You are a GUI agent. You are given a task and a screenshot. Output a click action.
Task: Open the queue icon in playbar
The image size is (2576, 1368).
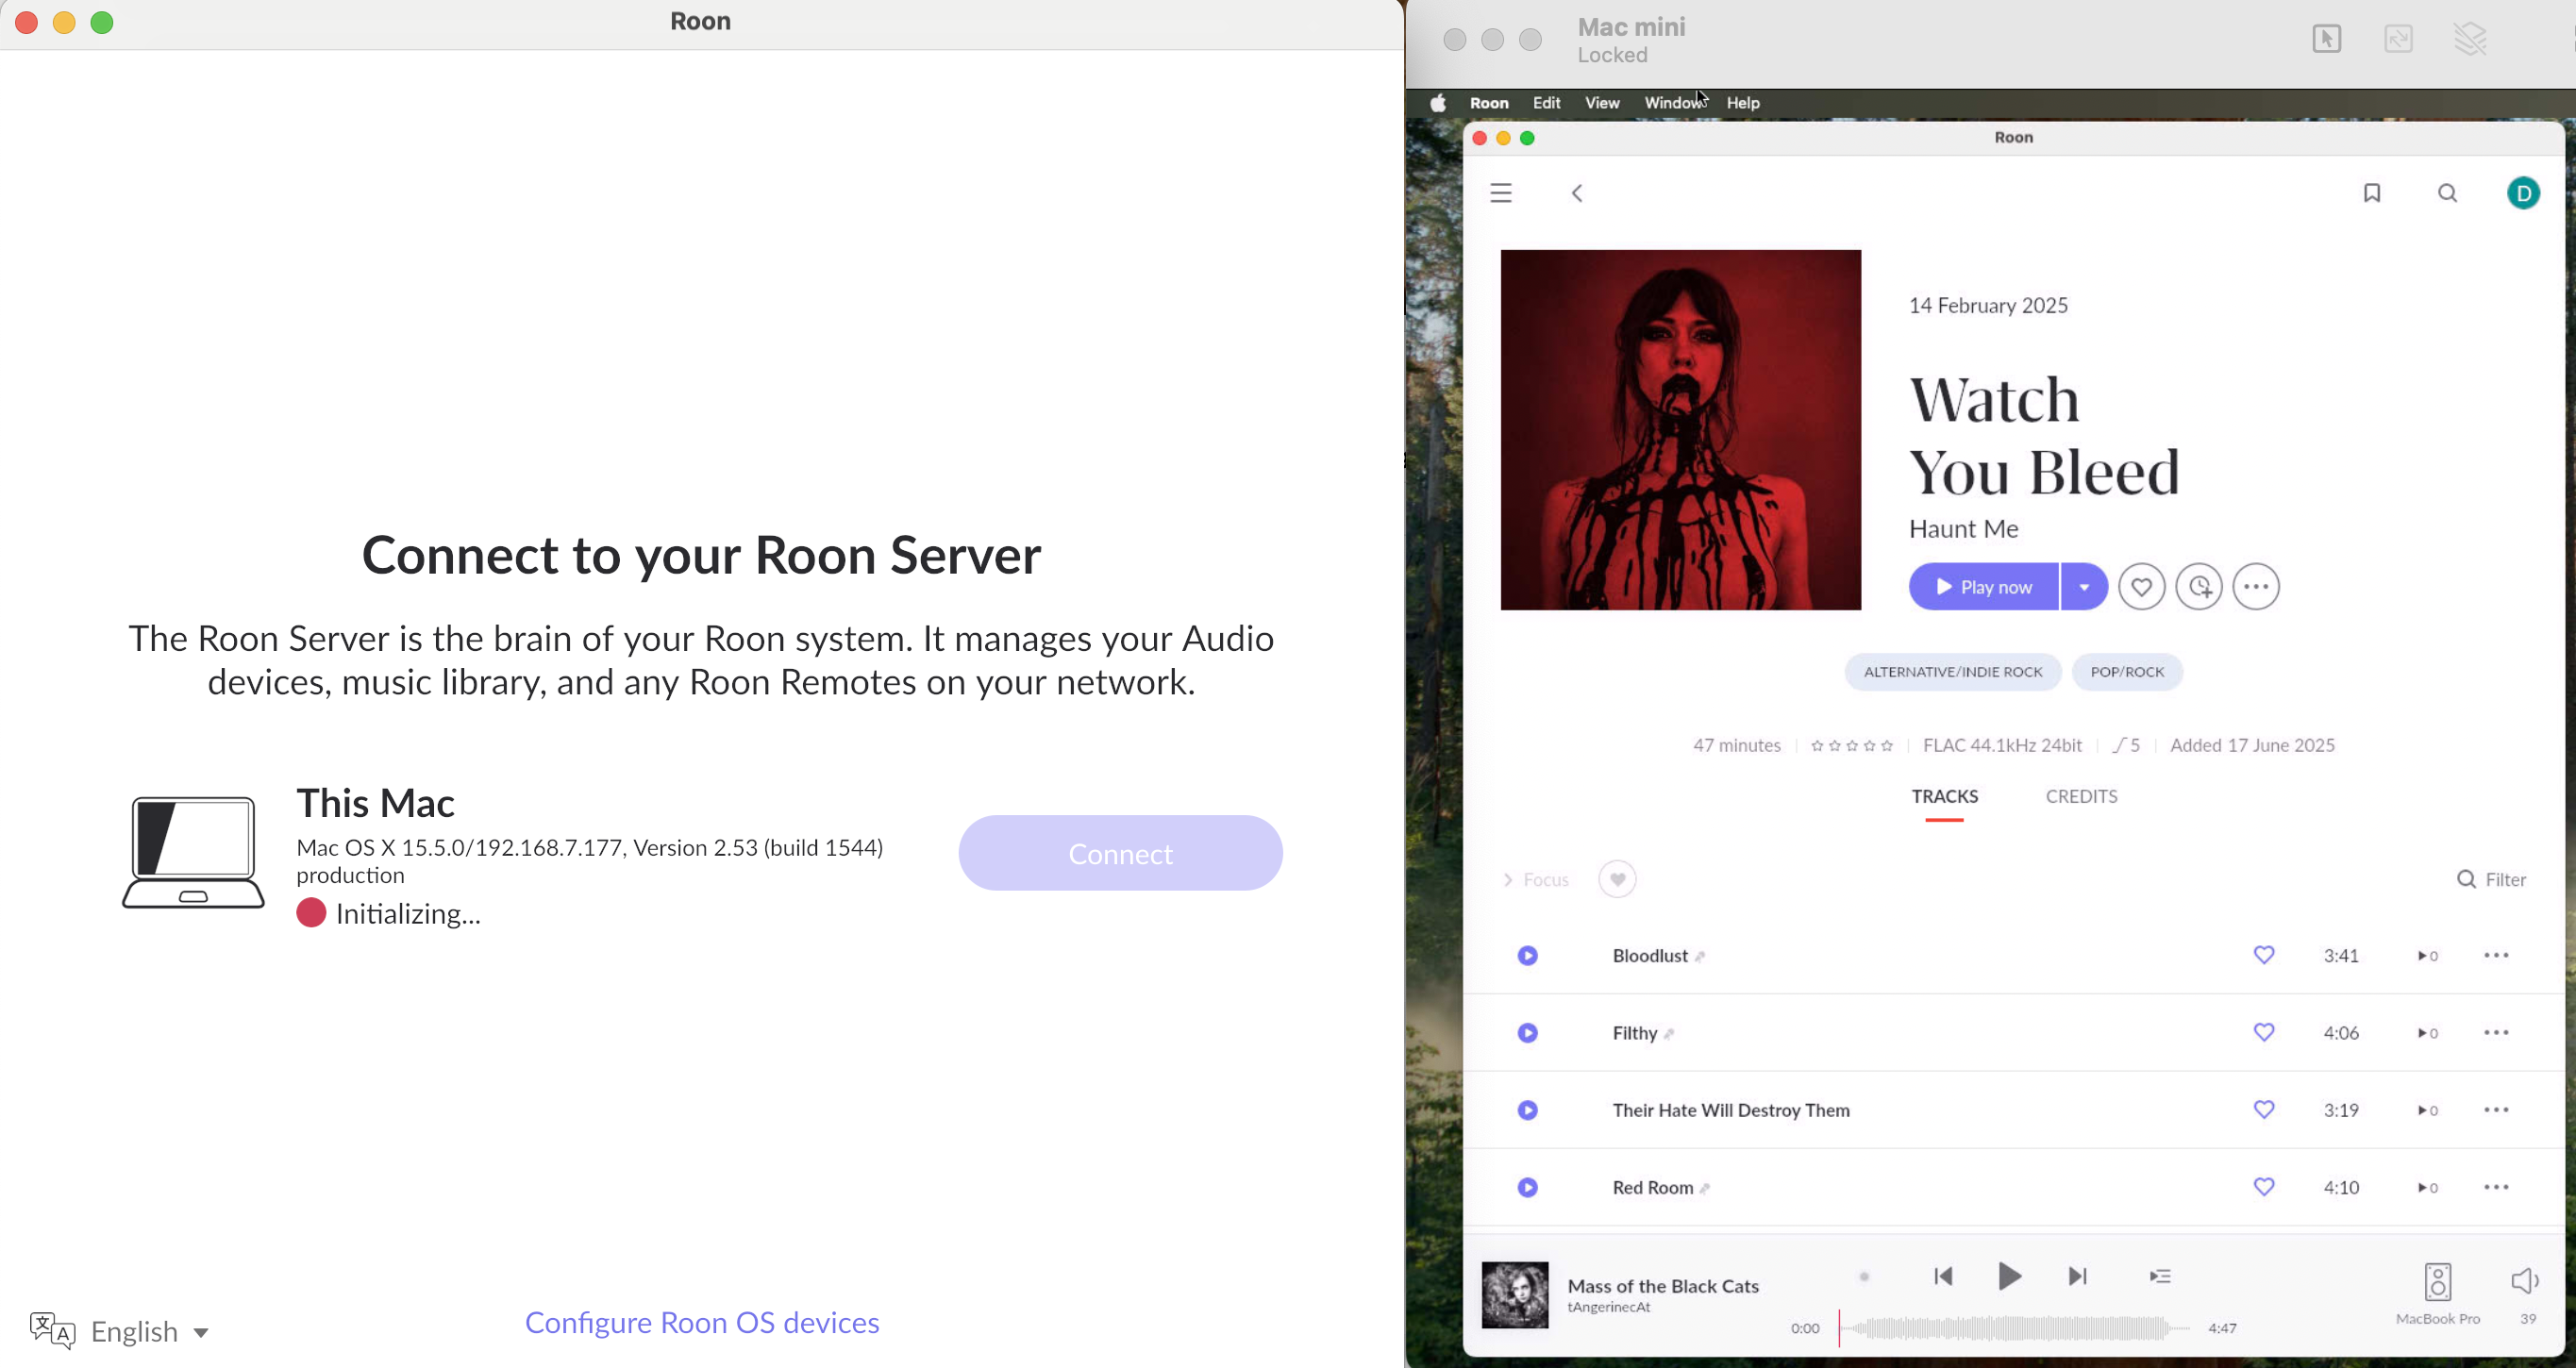[x=2160, y=1276]
